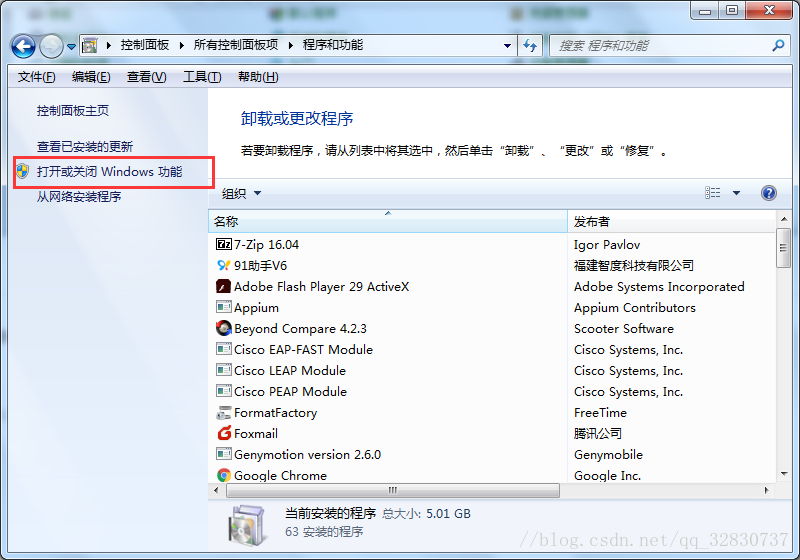Click the Cisco EAP-FAST Module icon
This screenshot has width=800, height=560.
tap(223, 349)
